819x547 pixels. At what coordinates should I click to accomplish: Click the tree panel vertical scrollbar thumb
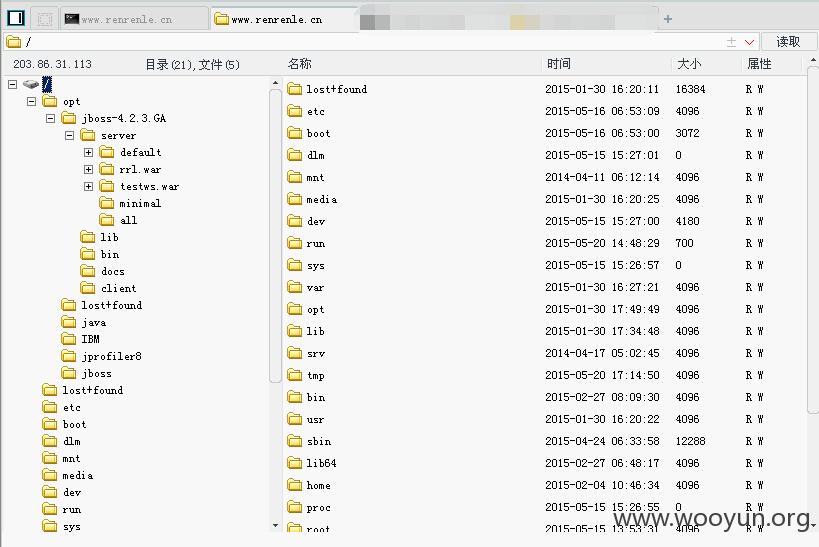pyautogui.click(x=275, y=236)
